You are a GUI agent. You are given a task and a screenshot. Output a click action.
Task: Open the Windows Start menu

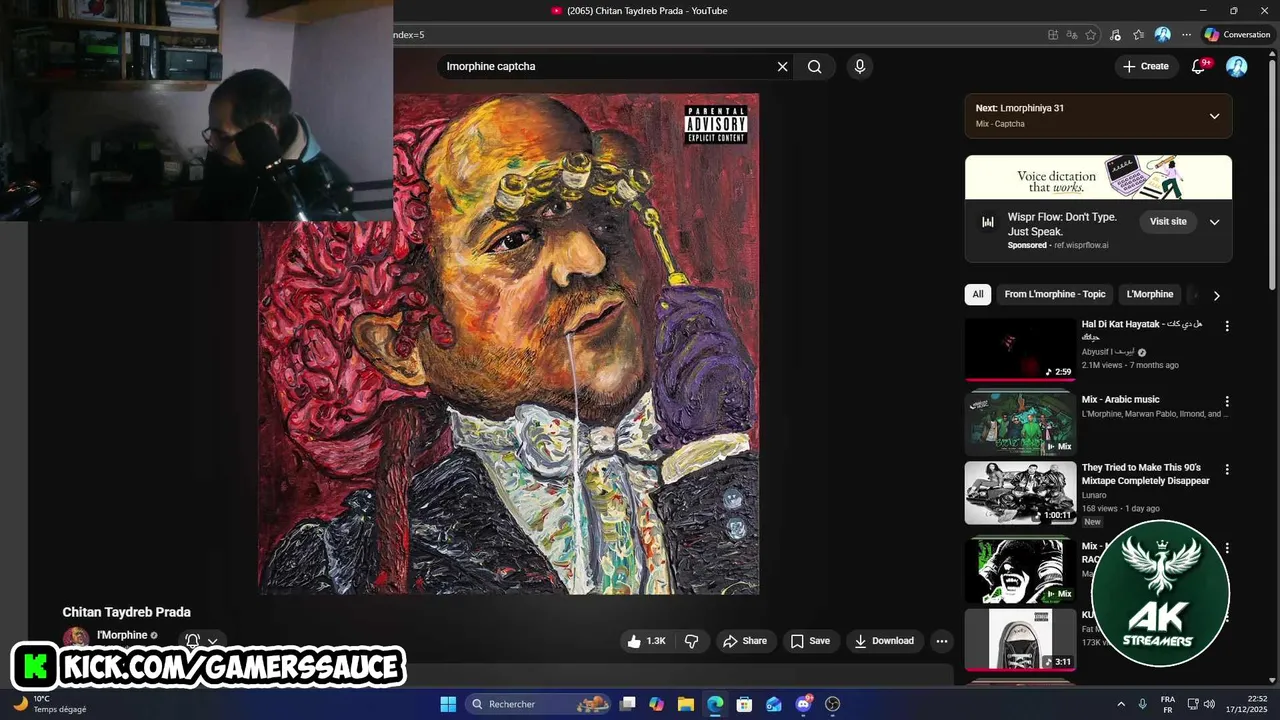pyautogui.click(x=448, y=704)
